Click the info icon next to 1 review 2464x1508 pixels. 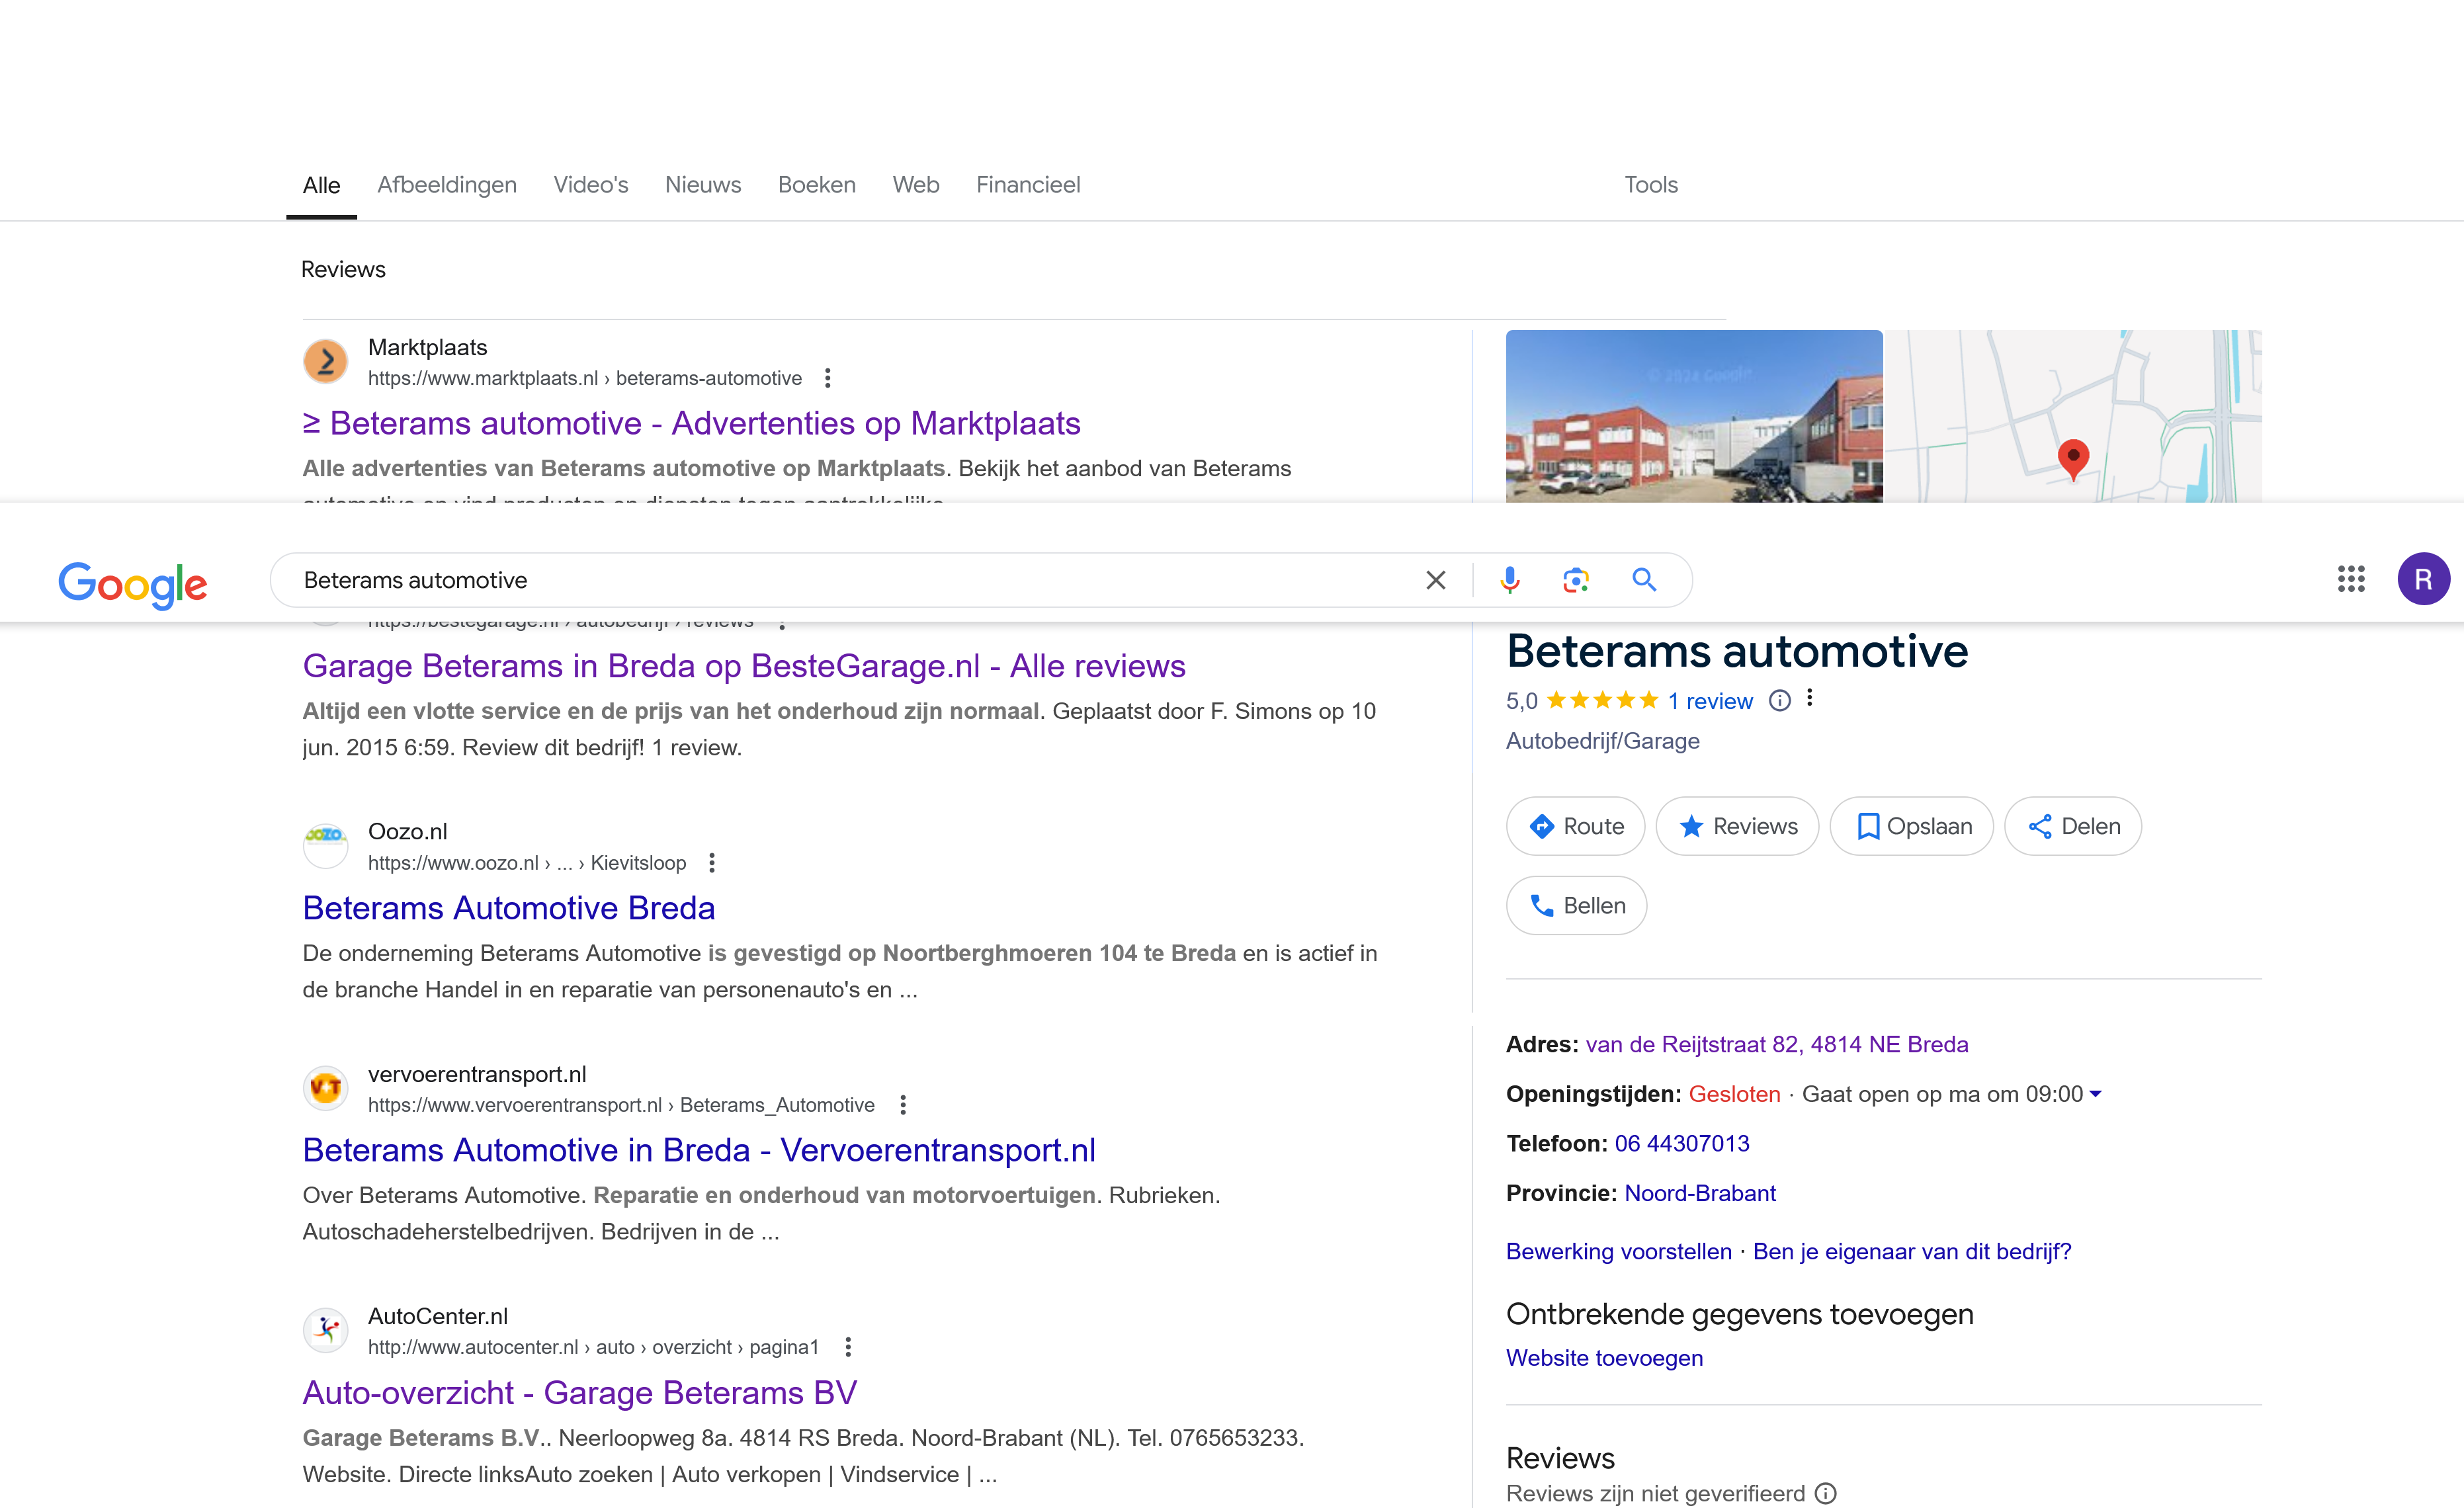1779,701
